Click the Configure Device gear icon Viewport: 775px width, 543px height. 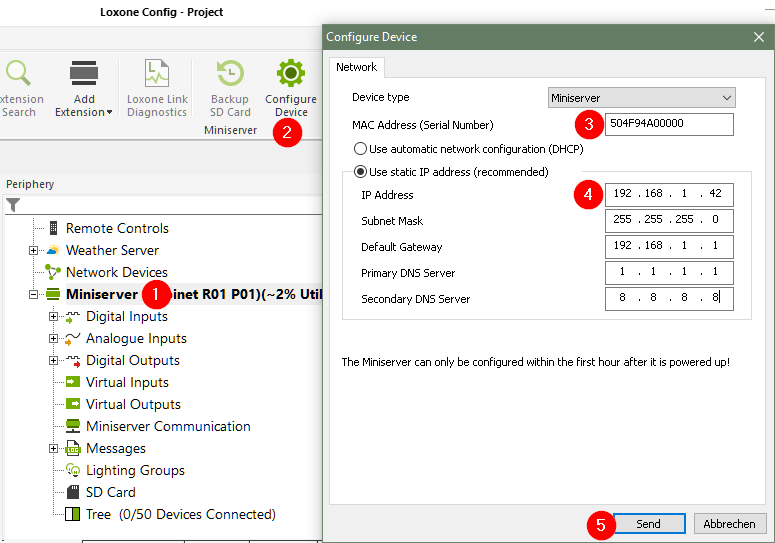coord(291,74)
